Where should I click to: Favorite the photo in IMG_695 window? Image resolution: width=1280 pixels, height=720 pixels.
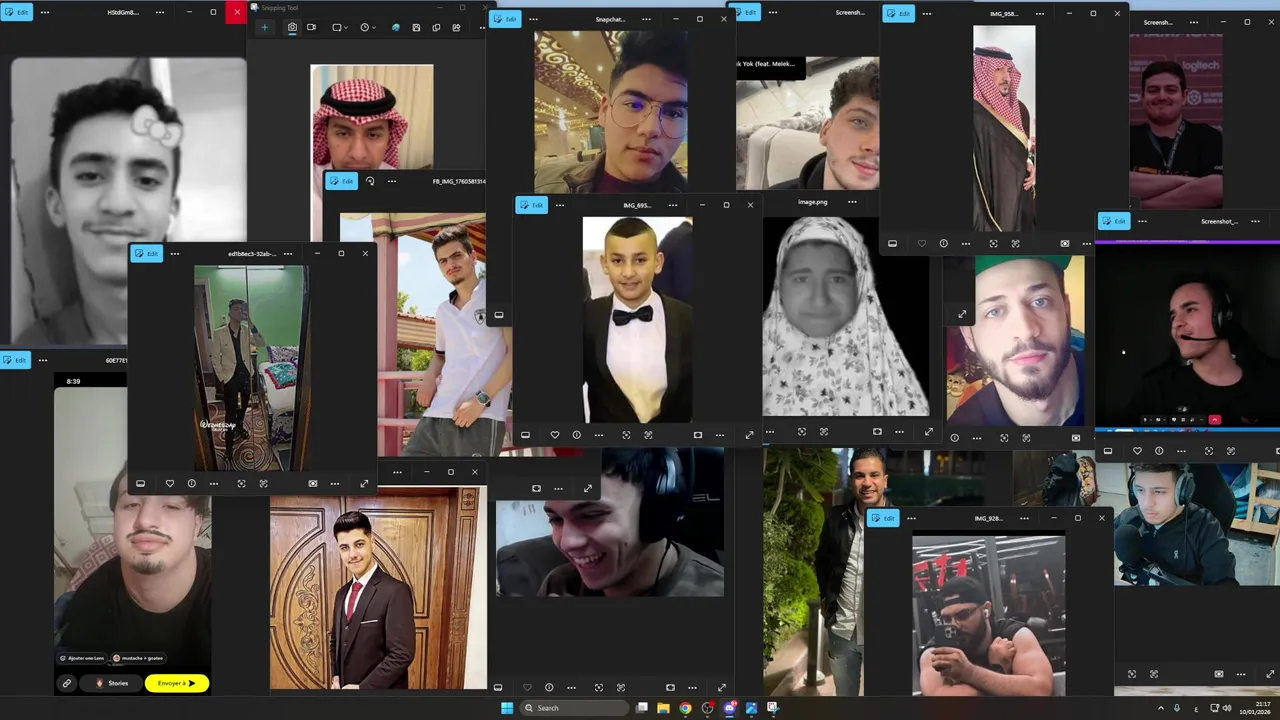pos(555,435)
